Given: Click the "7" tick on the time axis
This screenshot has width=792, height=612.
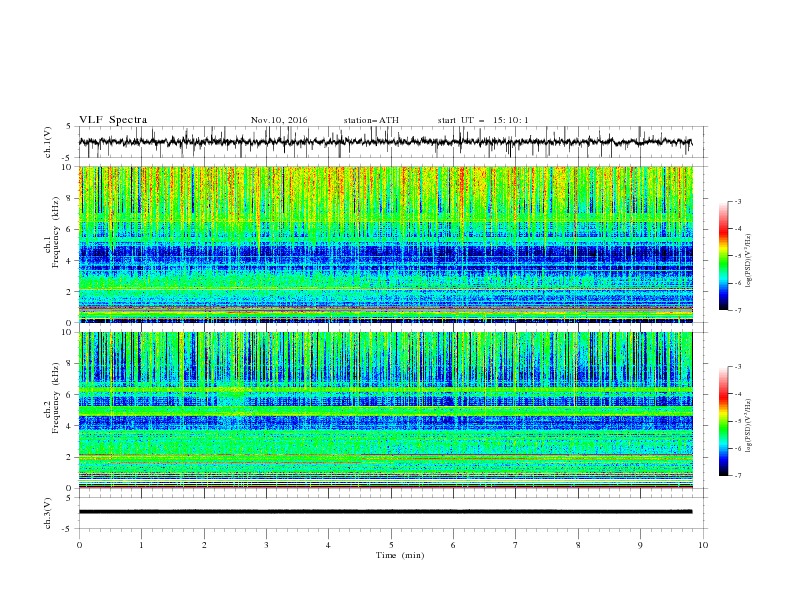Looking at the screenshot, I should pos(516,545).
